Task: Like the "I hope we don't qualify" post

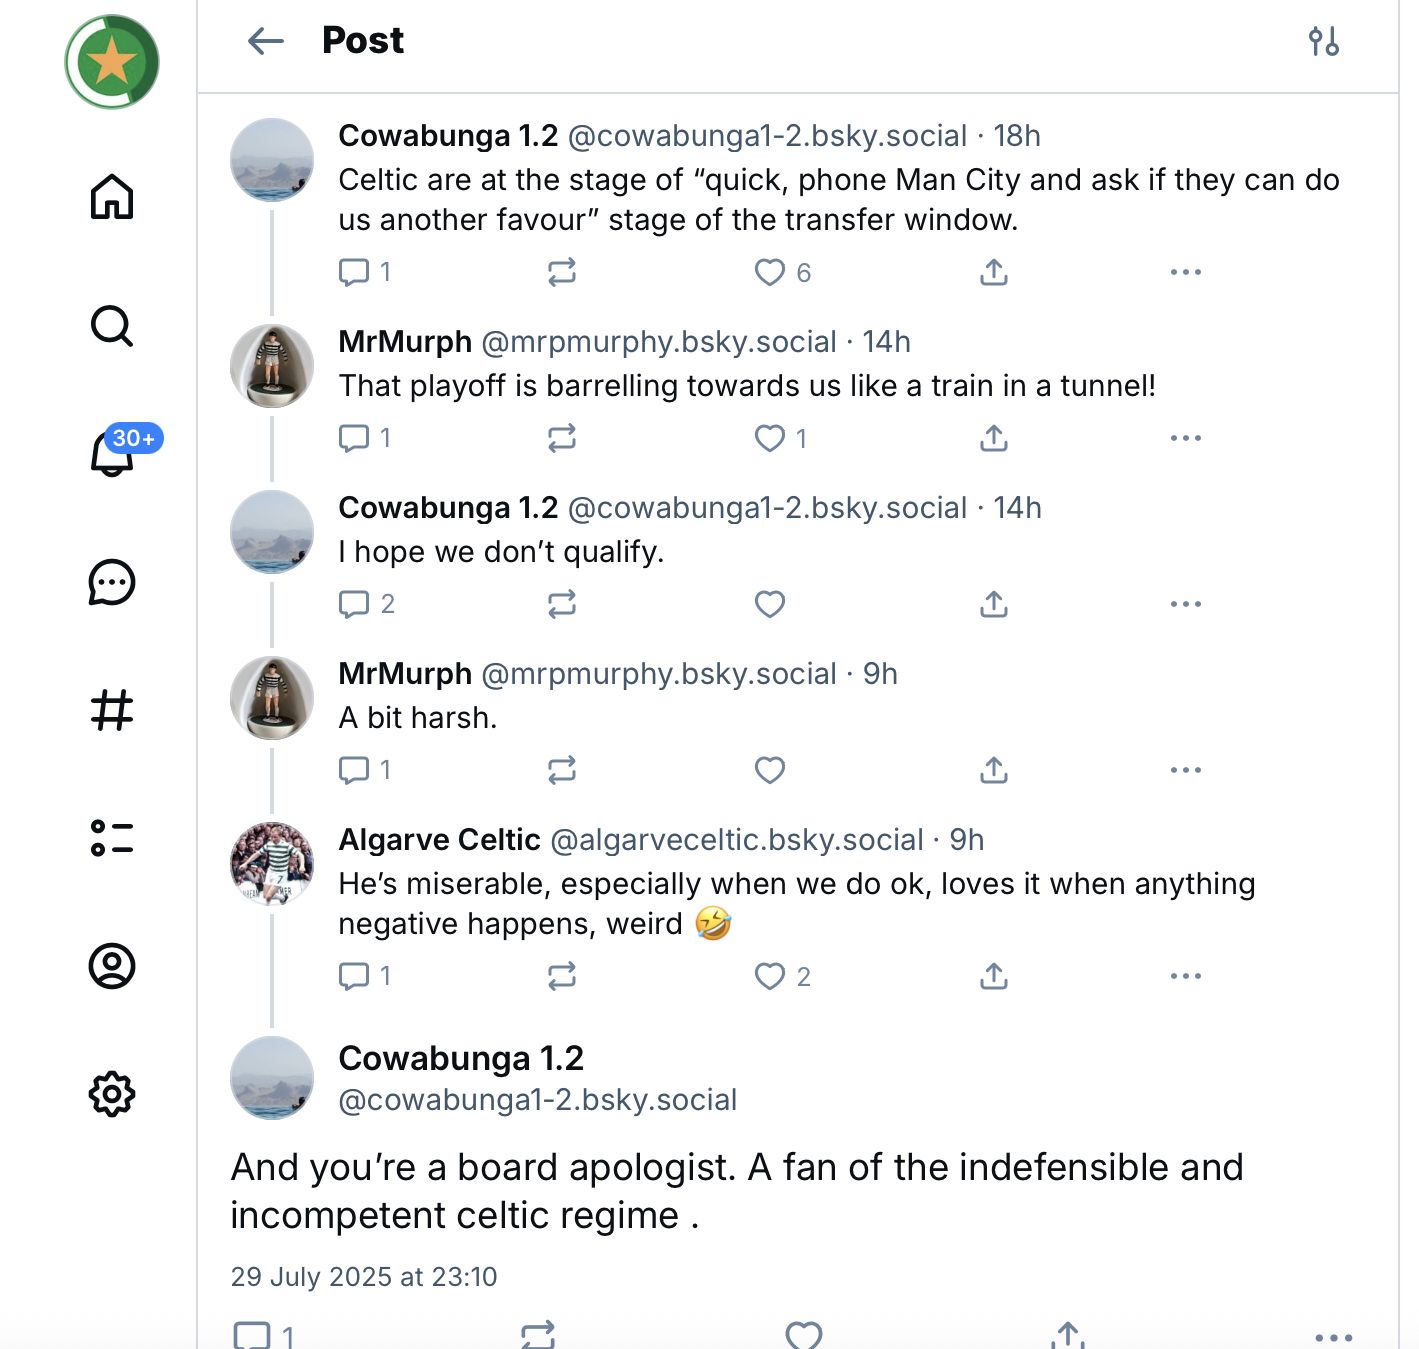Action: point(769,604)
